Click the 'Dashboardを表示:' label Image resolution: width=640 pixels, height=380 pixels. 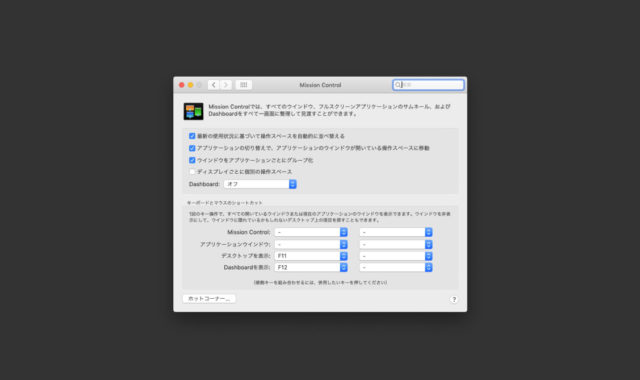247,267
